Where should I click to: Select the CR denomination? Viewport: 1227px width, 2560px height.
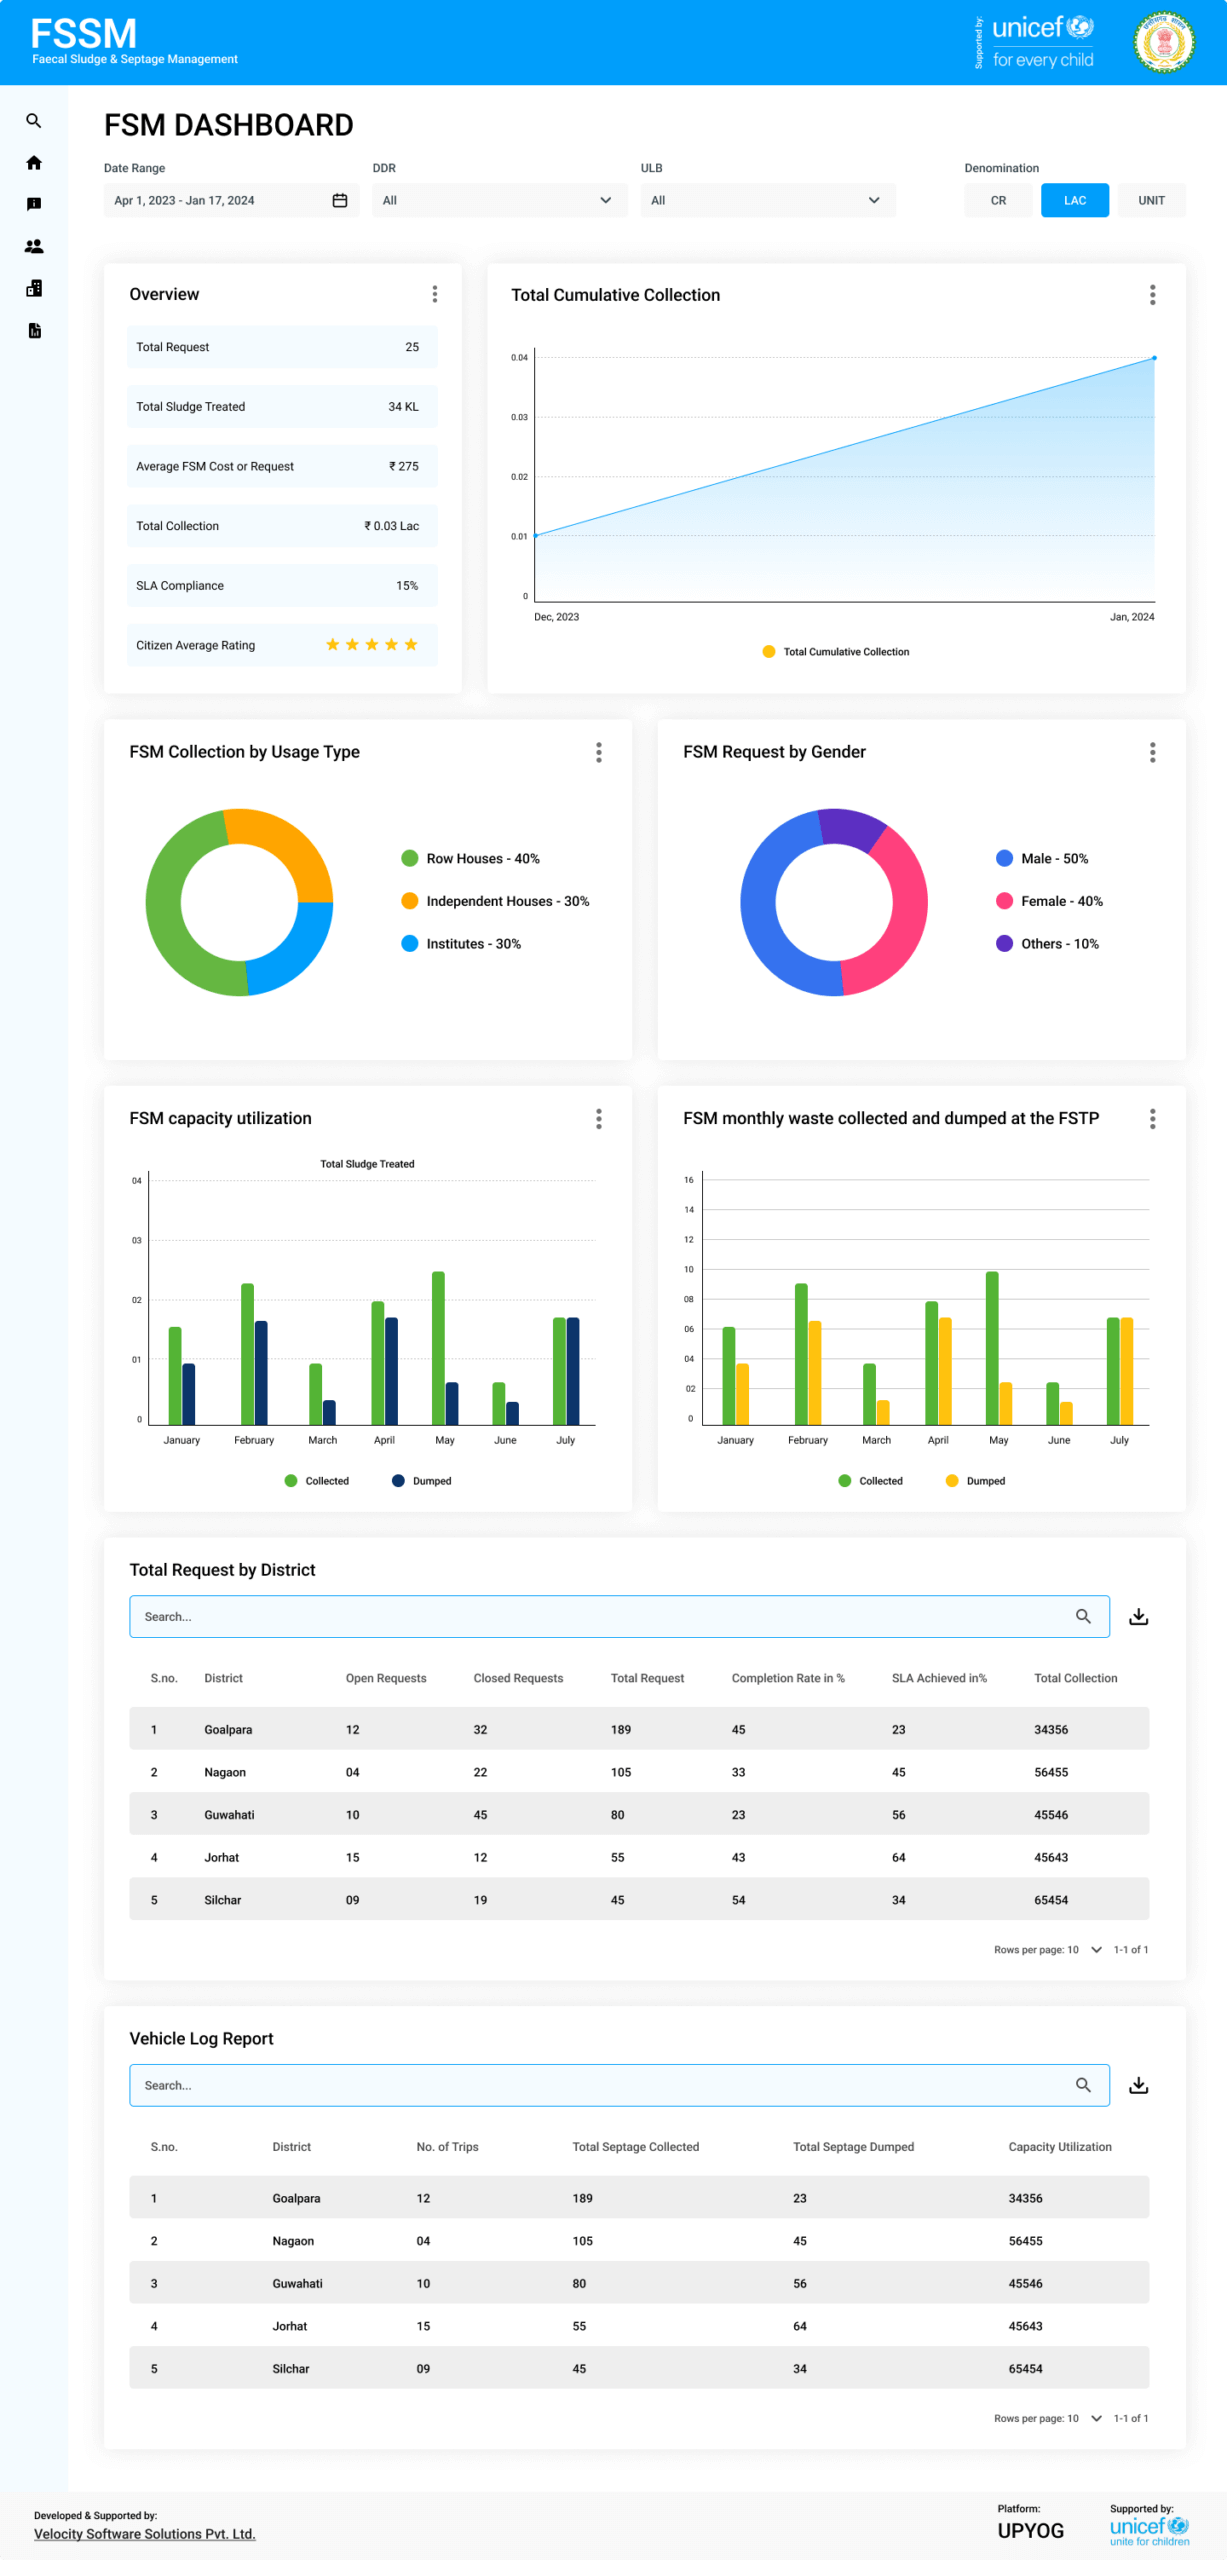coord(998,201)
